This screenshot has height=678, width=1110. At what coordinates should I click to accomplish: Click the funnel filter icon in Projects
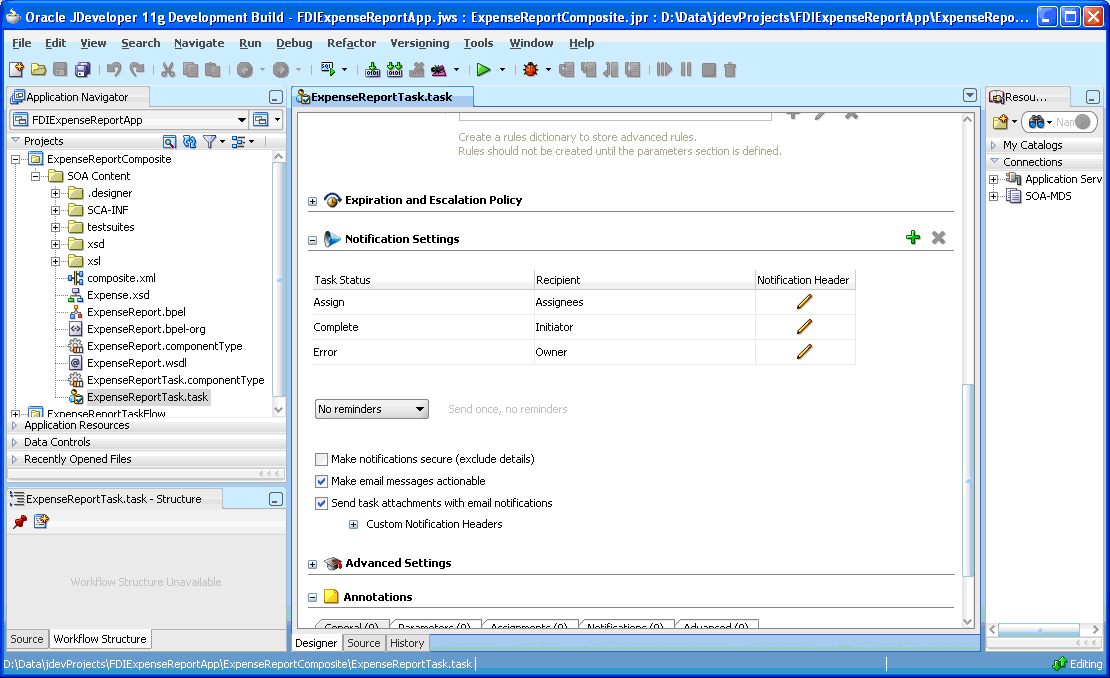pyautogui.click(x=210, y=142)
